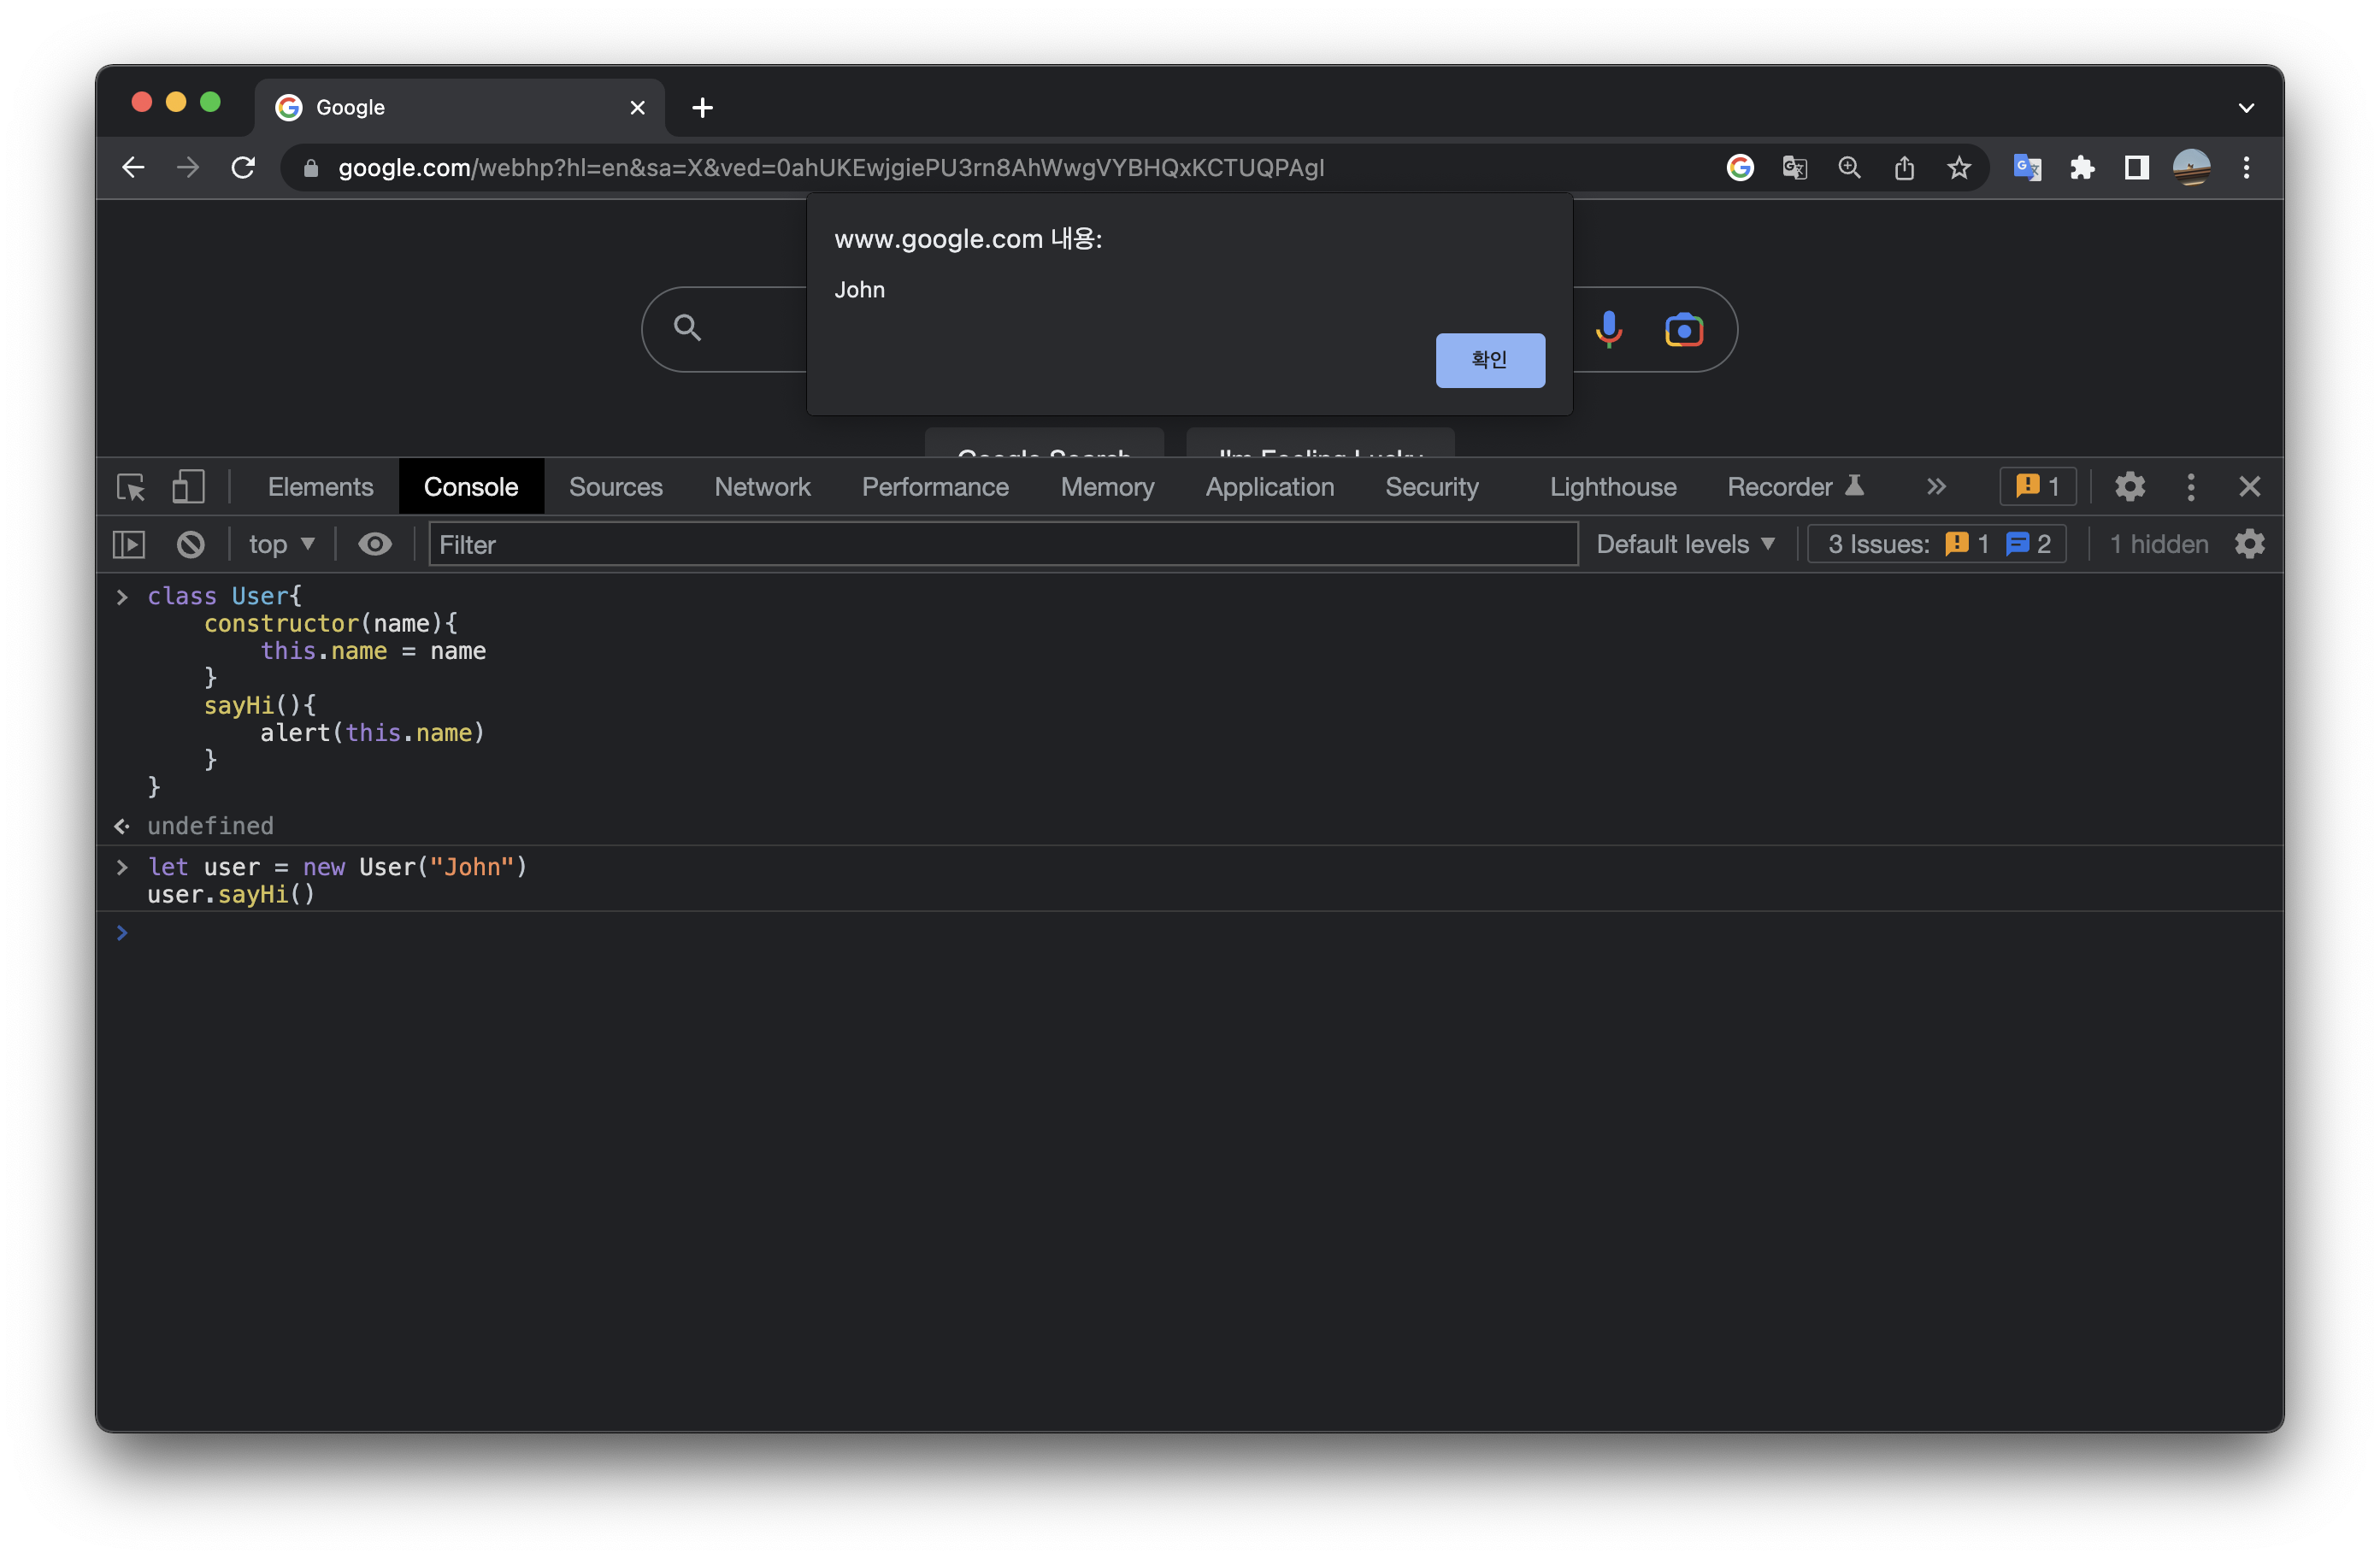The height and width of the screenshot is (1559, 2380).
Task: Expand the Default levels dropdown
Action: coord(1685,544)
